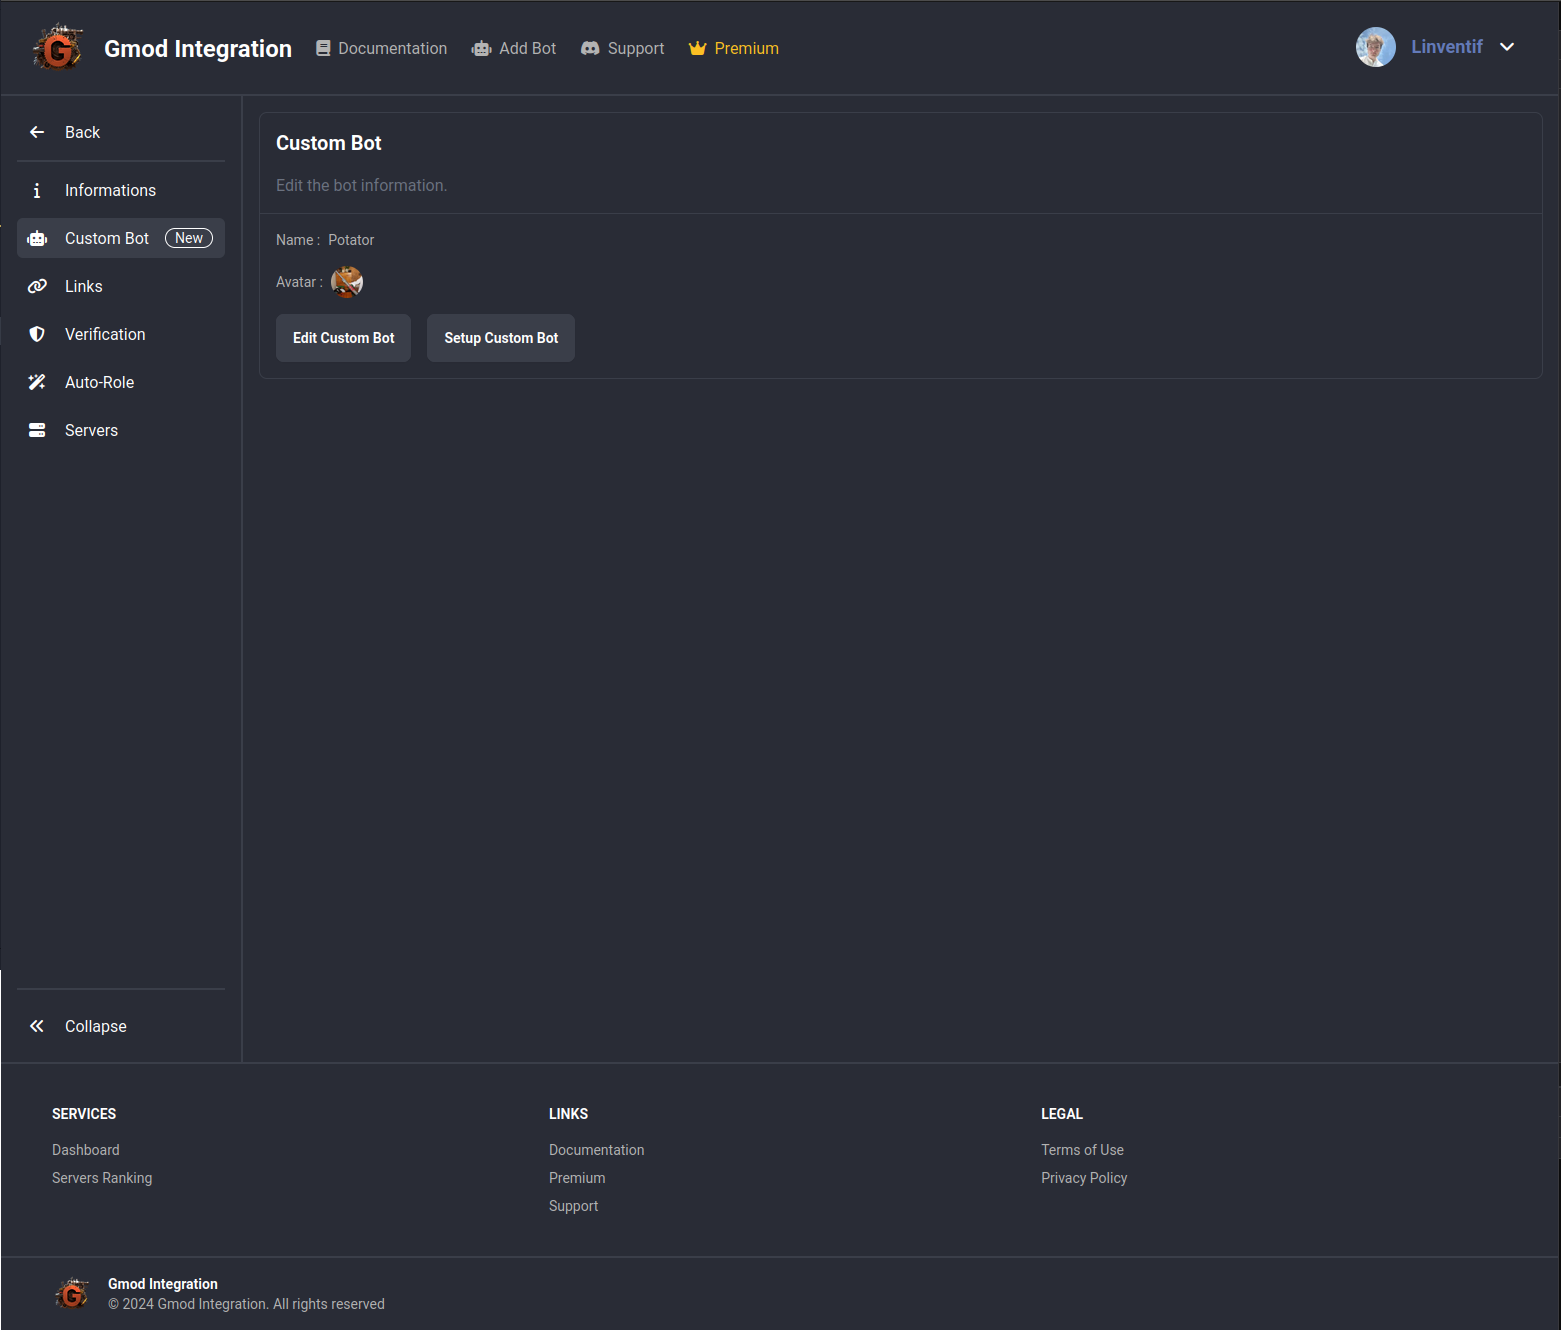Click the Support Discord icon
The height and width of the screenshot is (1330, 1561).
(590, 48)
